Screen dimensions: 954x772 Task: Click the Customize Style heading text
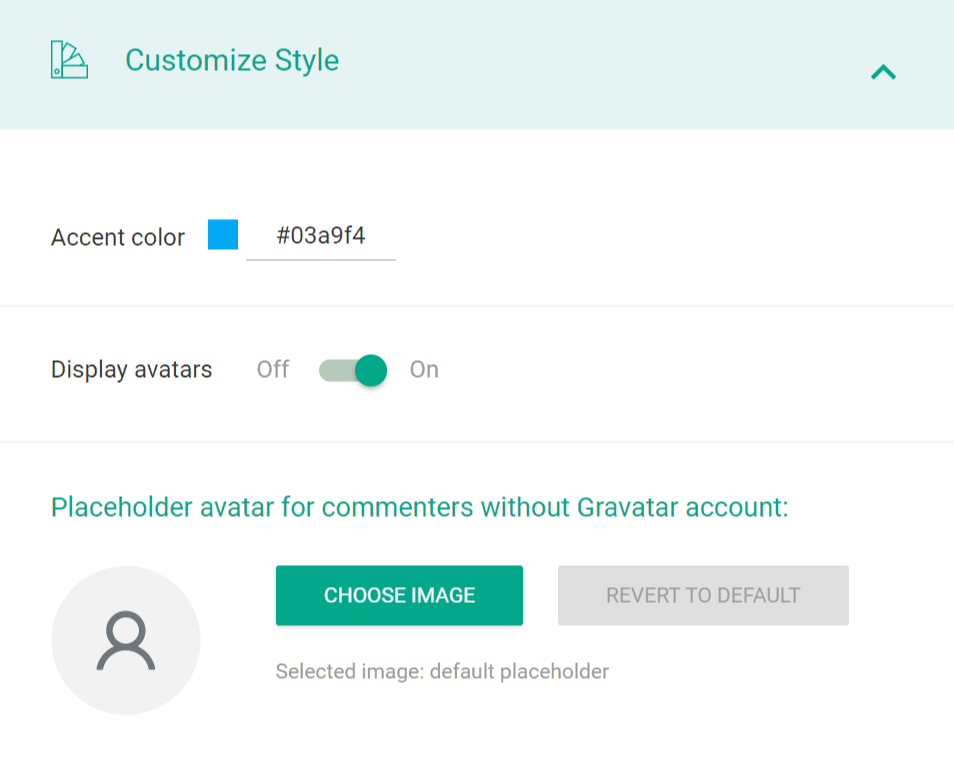click(x=232, y=60)
